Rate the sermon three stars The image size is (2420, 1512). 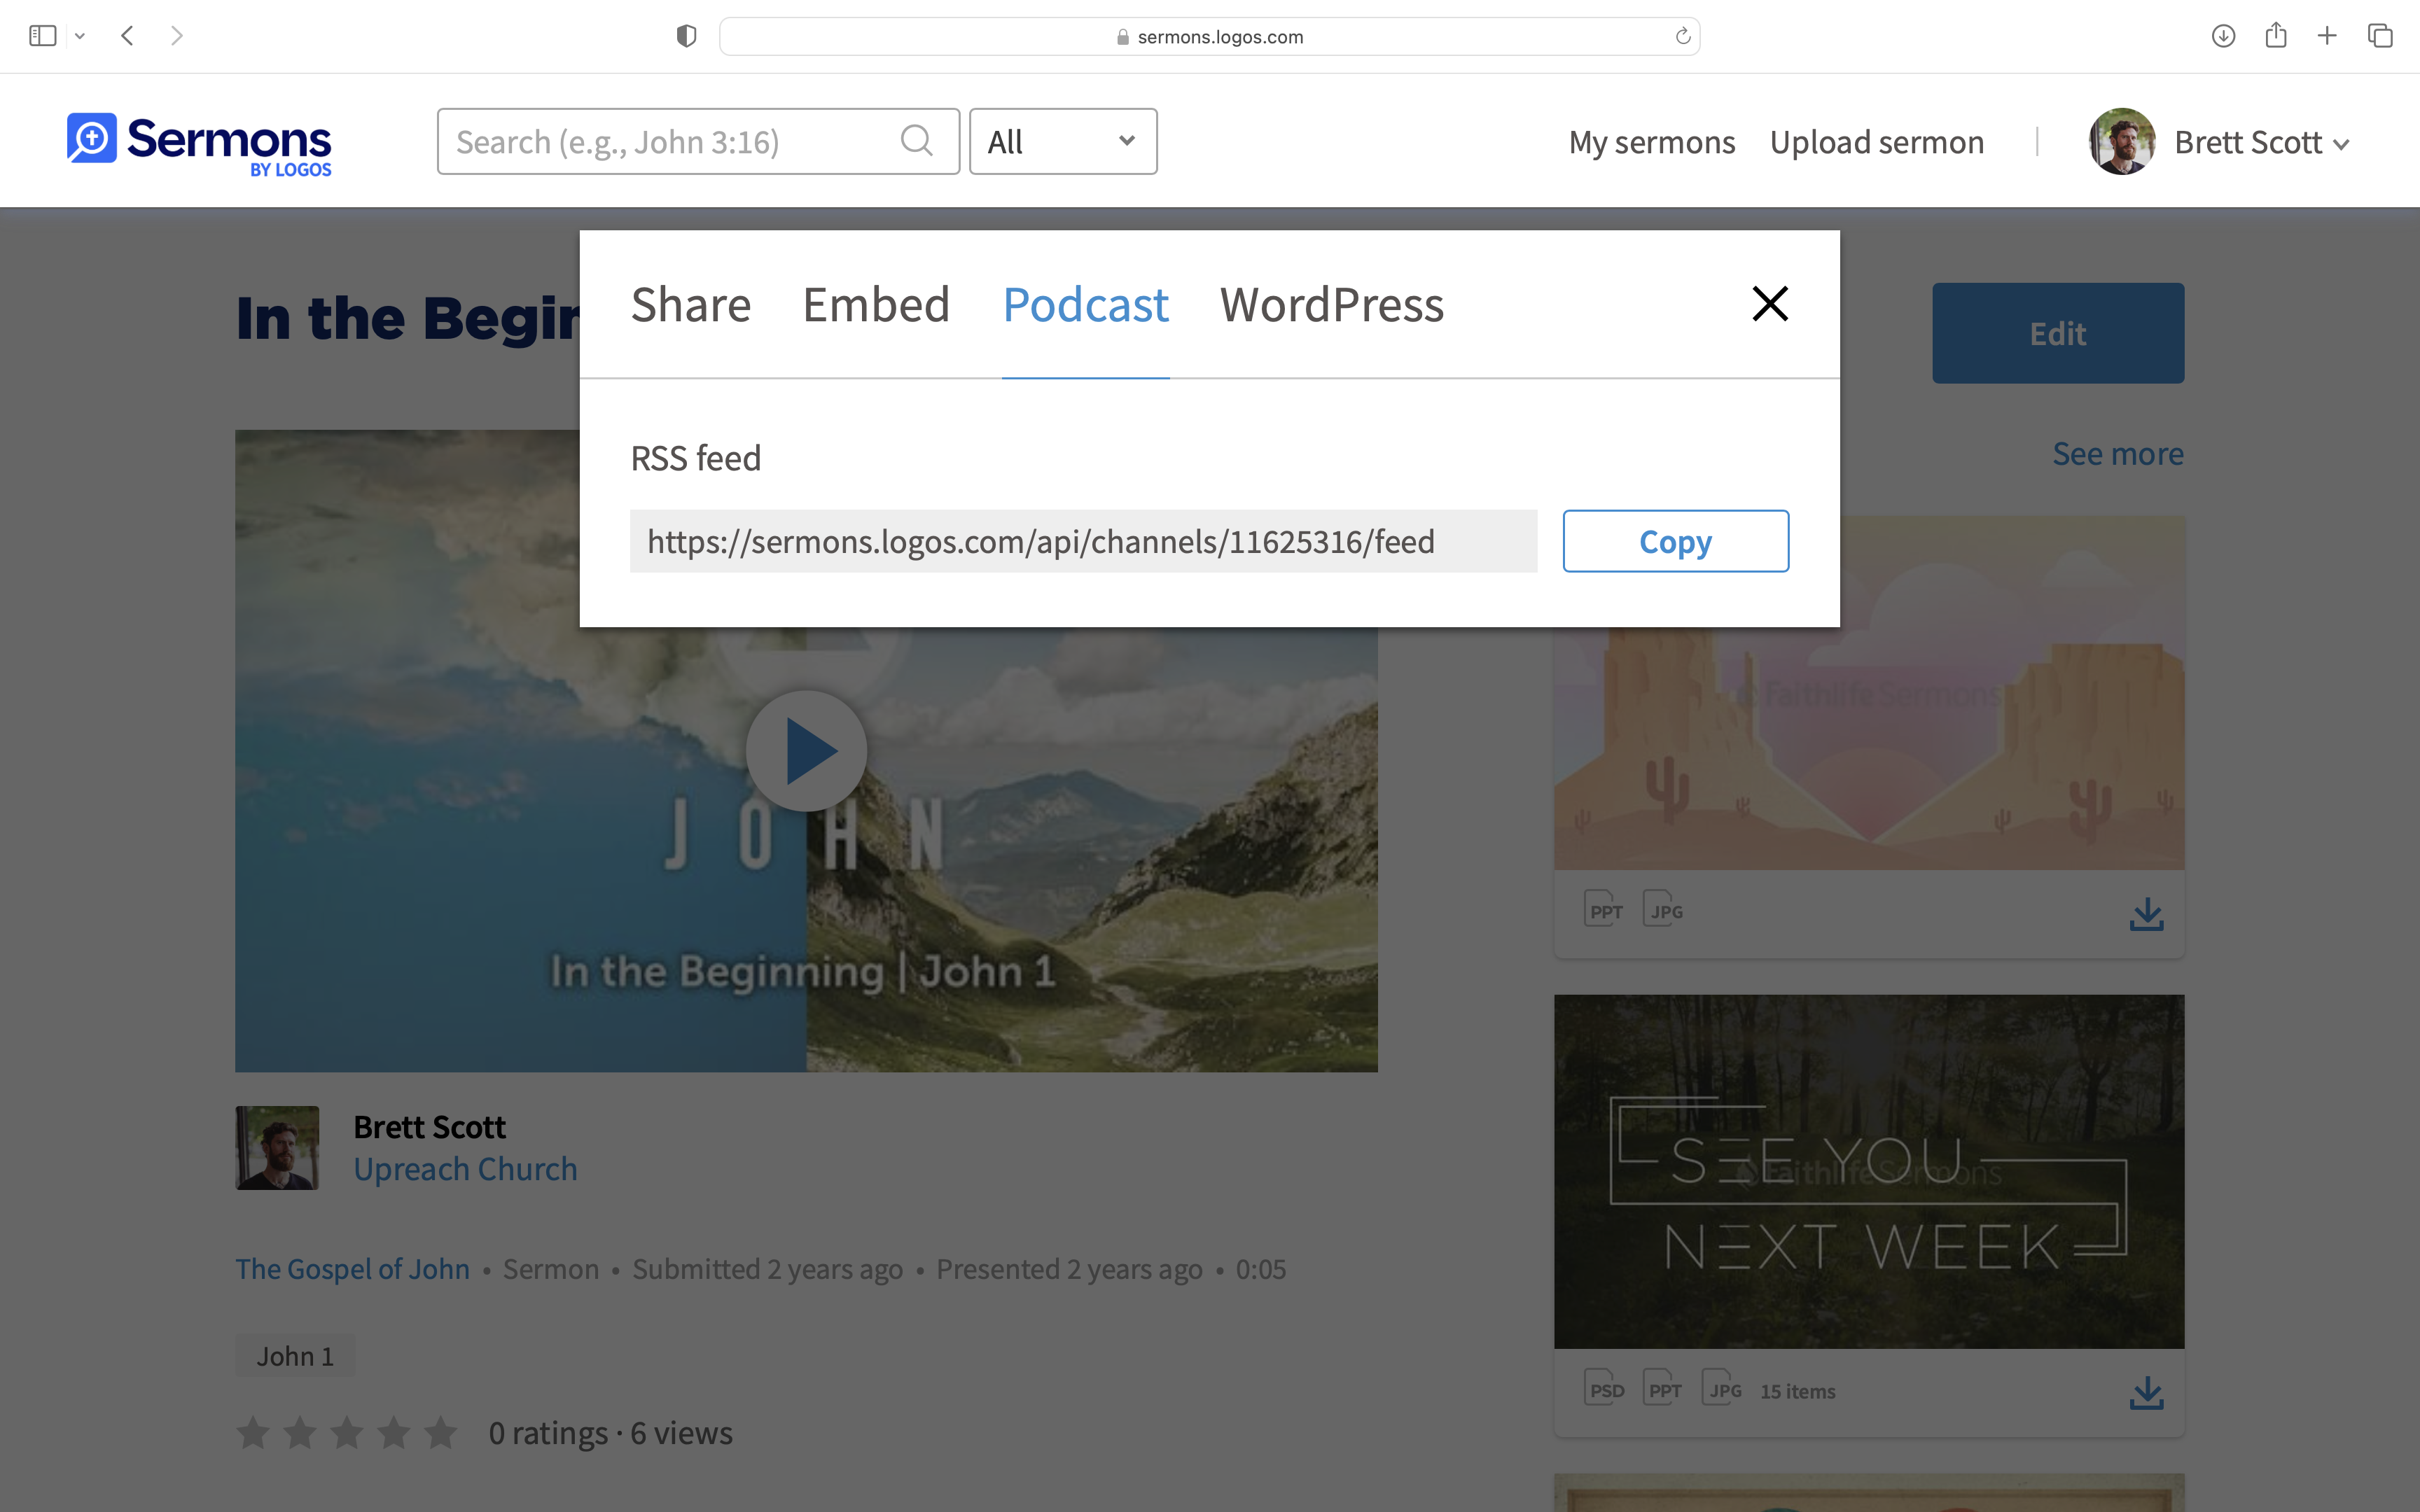347,1433
